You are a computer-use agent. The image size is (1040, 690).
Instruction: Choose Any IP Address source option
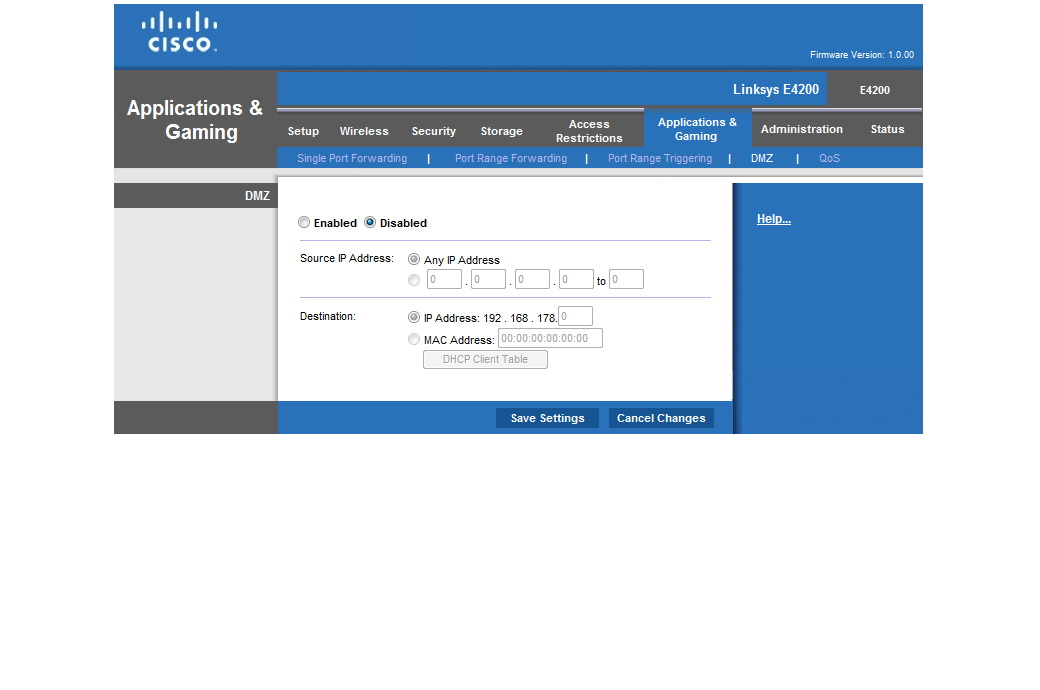click(414, 260)
